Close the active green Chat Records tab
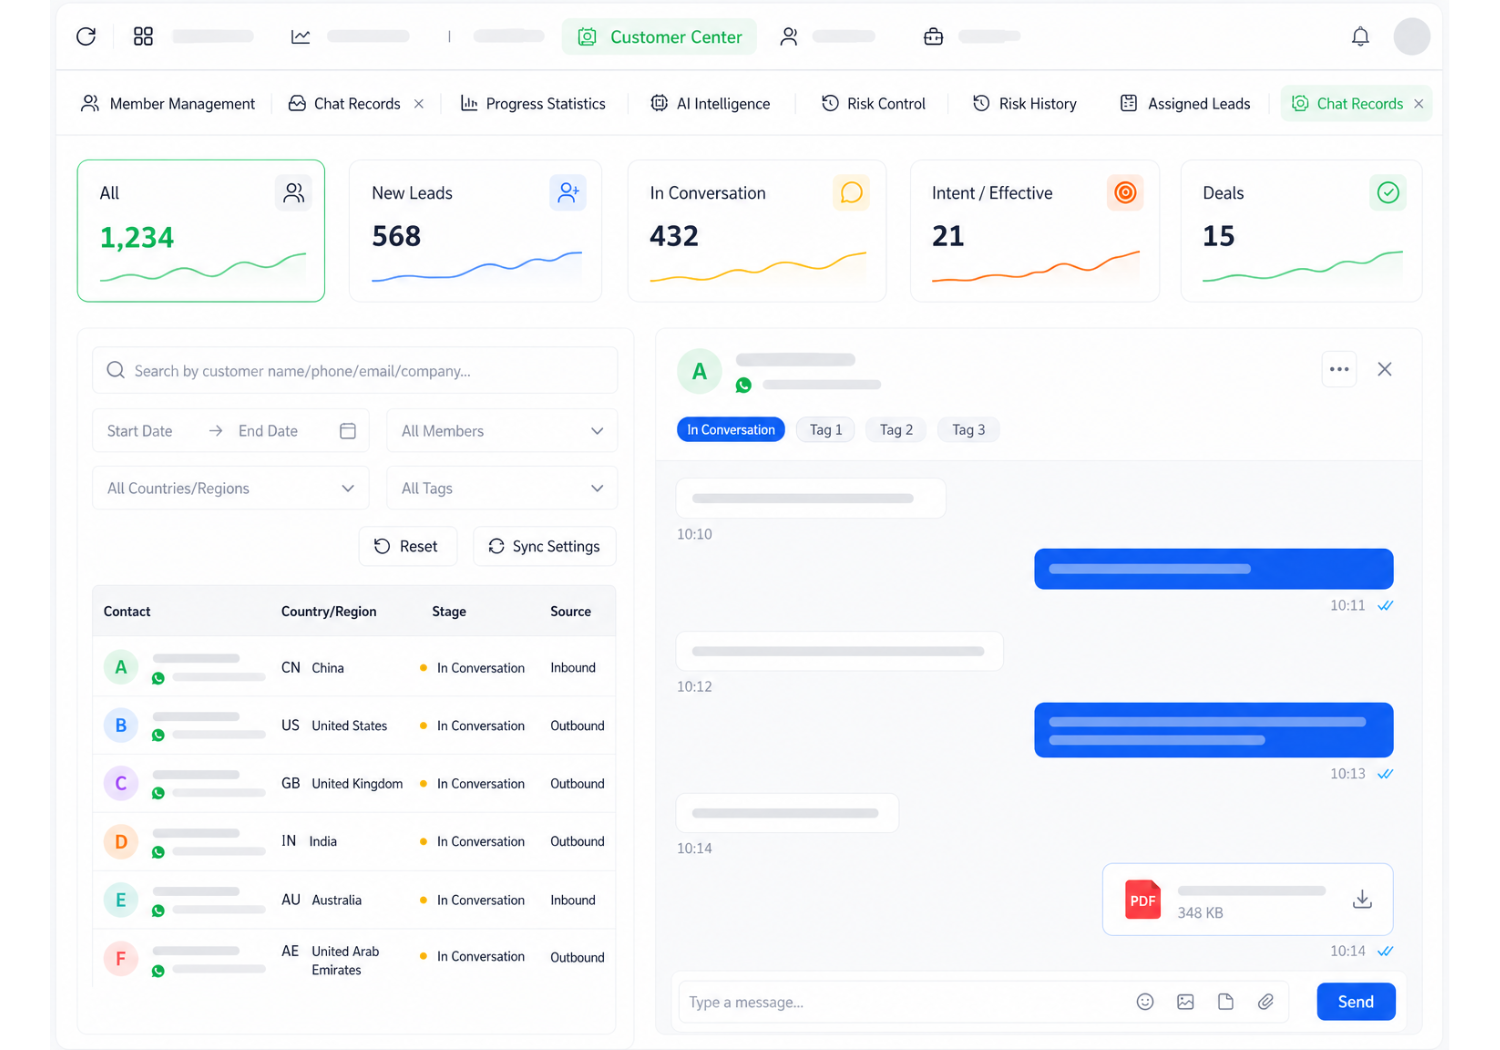This screenshot has height=1050, width=1500. point(1418,104)
